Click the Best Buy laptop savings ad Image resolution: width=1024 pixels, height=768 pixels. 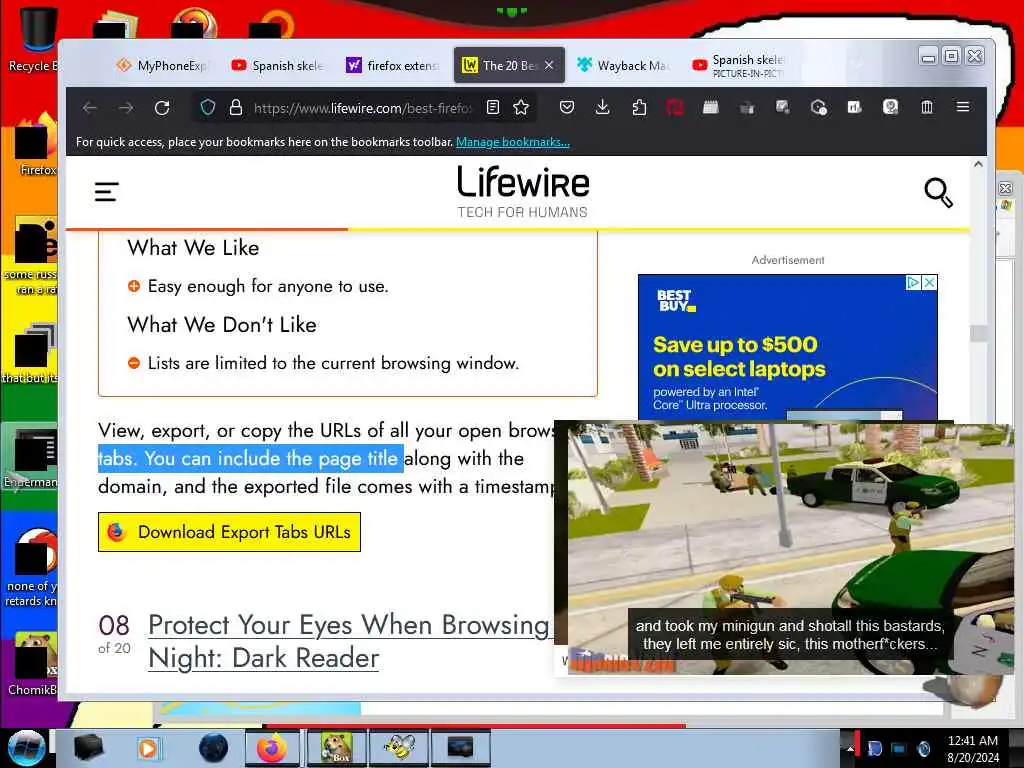pyautogui.click(x=788, y=347)
